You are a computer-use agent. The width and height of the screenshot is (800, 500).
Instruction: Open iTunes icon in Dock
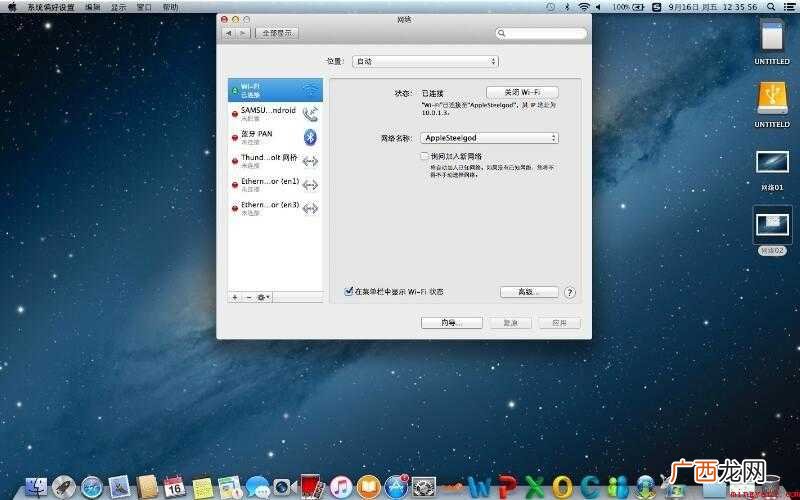point(341,487)
